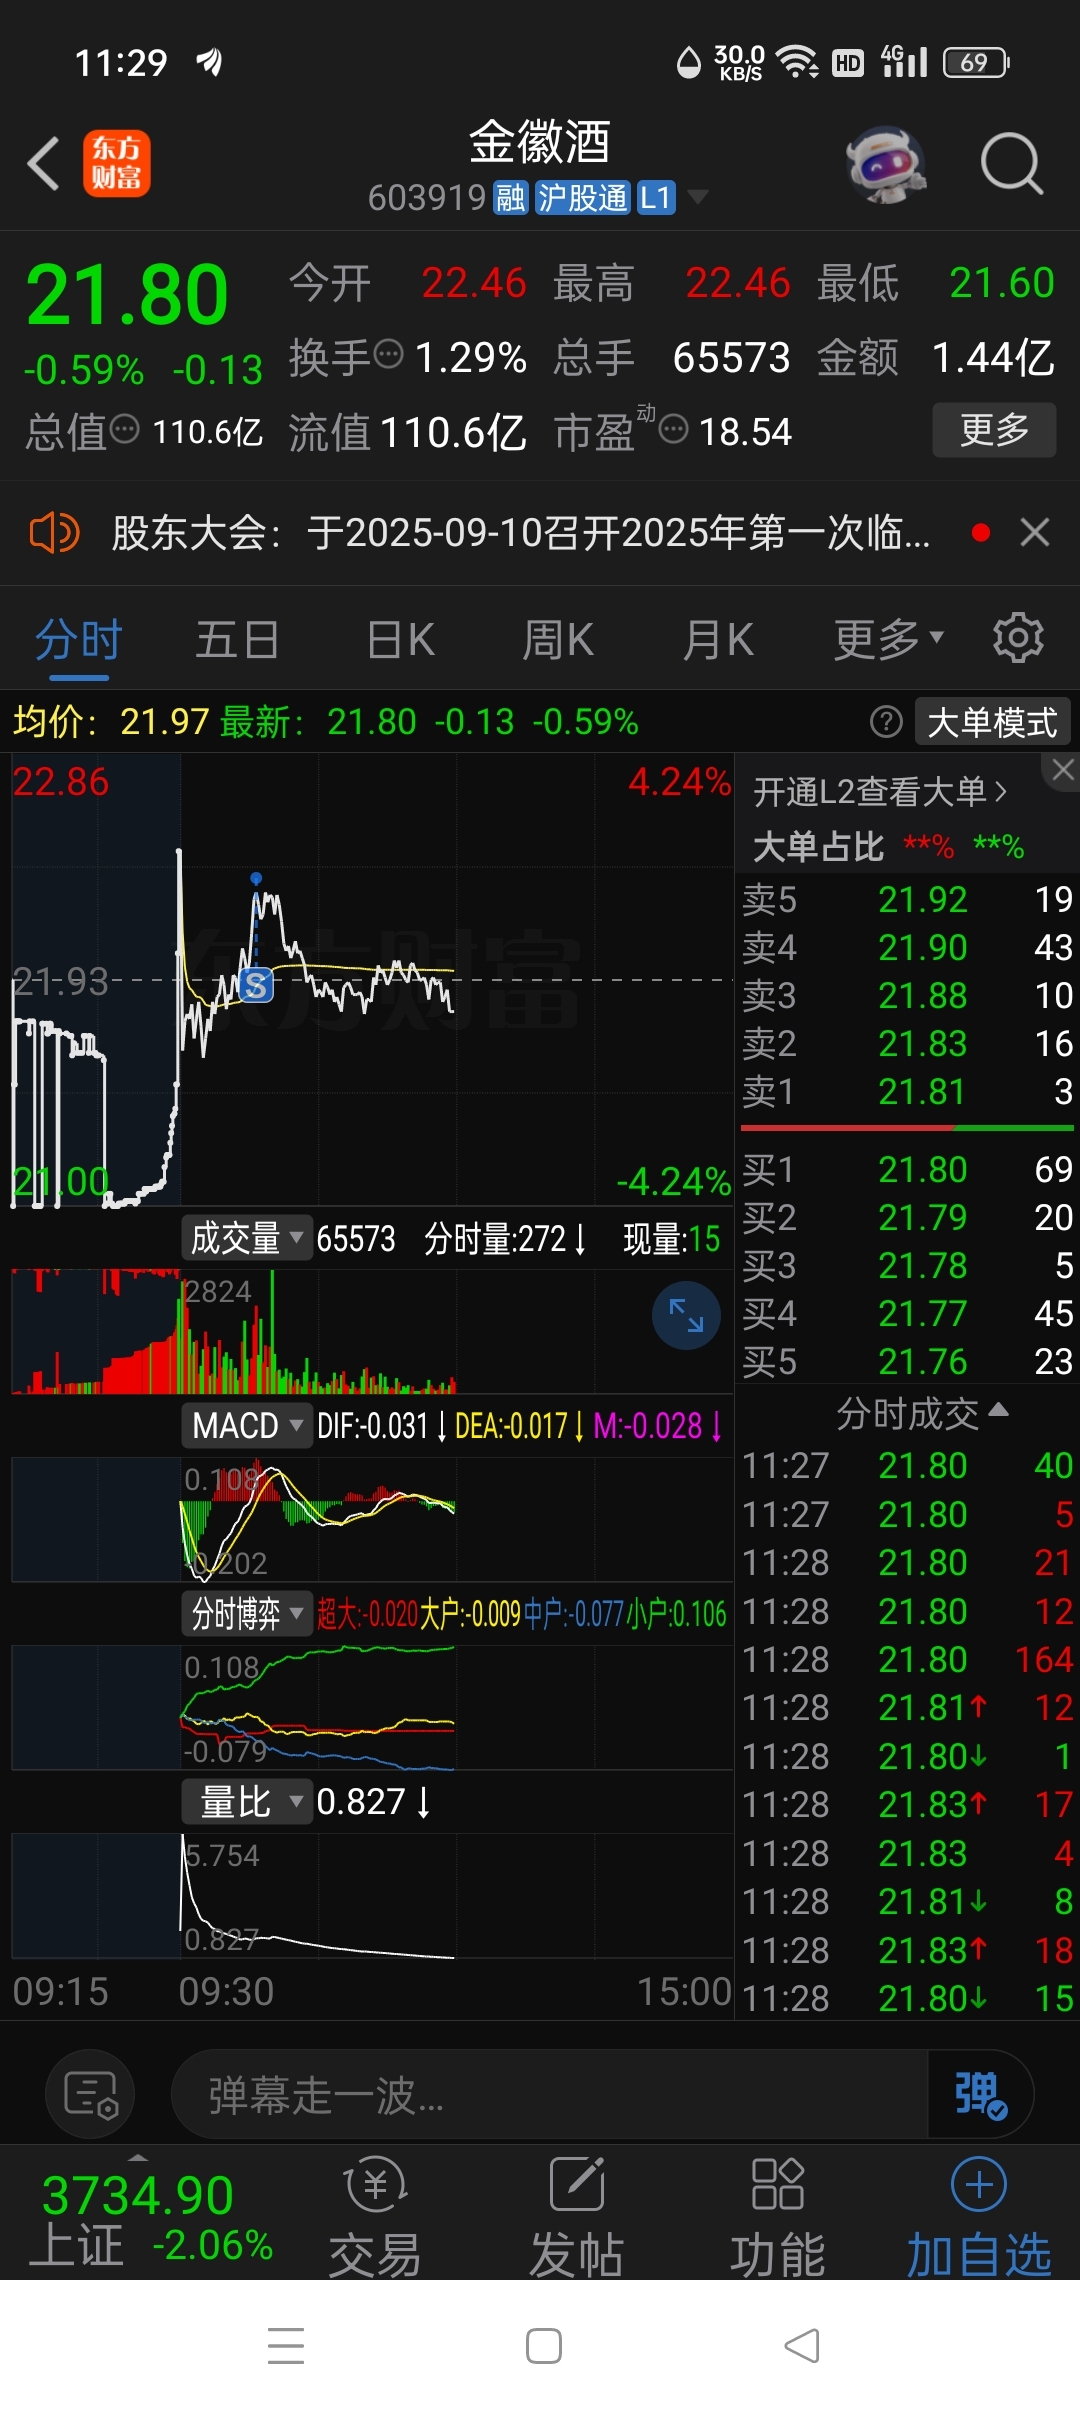The image size is (1080, 2412).
Task: Select 买5 price 21.76 row
Action: (907, 1361)
